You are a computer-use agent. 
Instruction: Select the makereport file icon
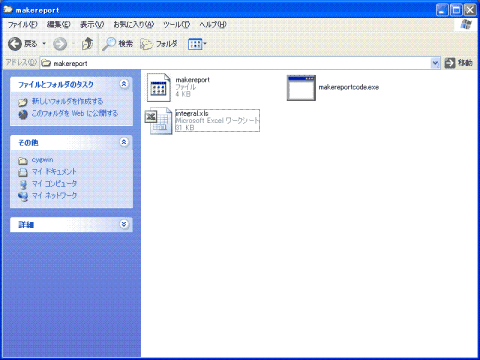point(159,87)
